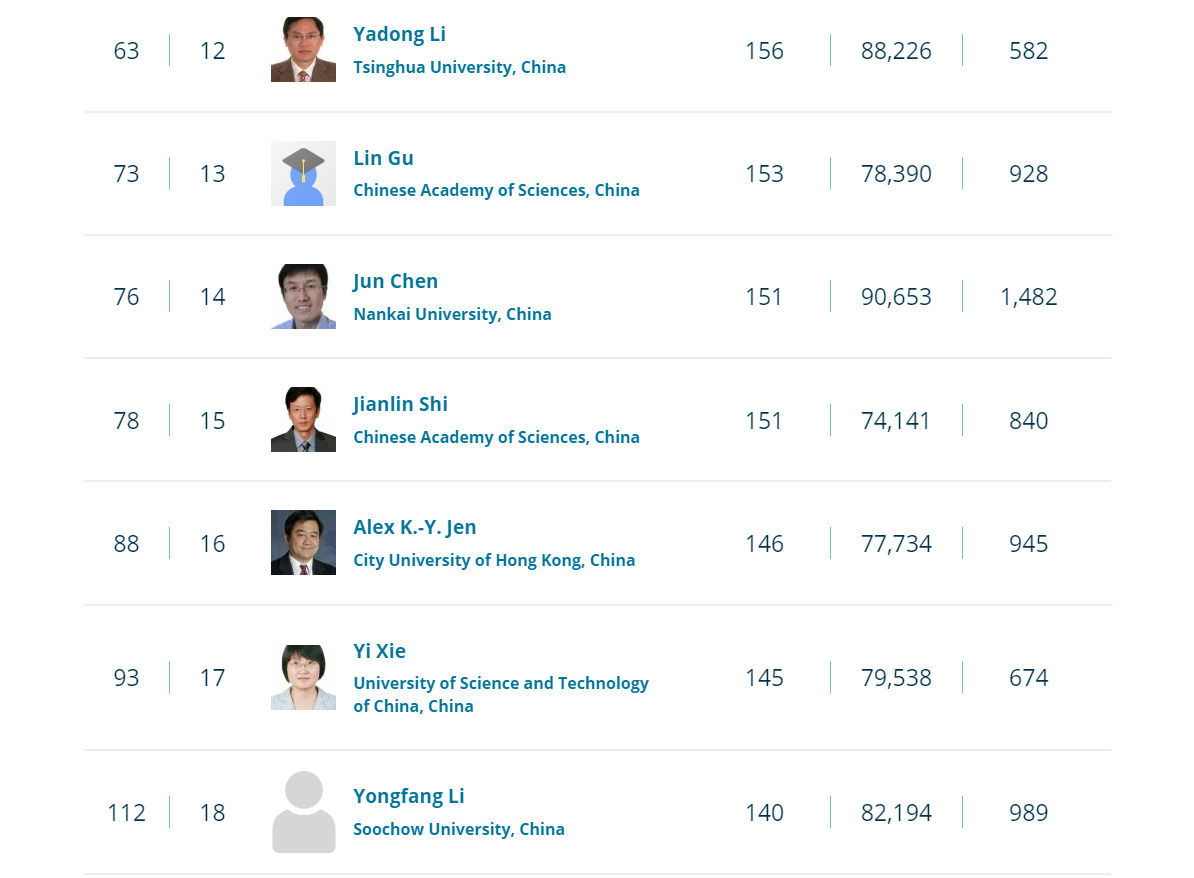Image resolution: width=1194 pixels, height=878 pixels.
Task: Open Alex K.-Y. Jen's portrait image
Action: point(303,542)
